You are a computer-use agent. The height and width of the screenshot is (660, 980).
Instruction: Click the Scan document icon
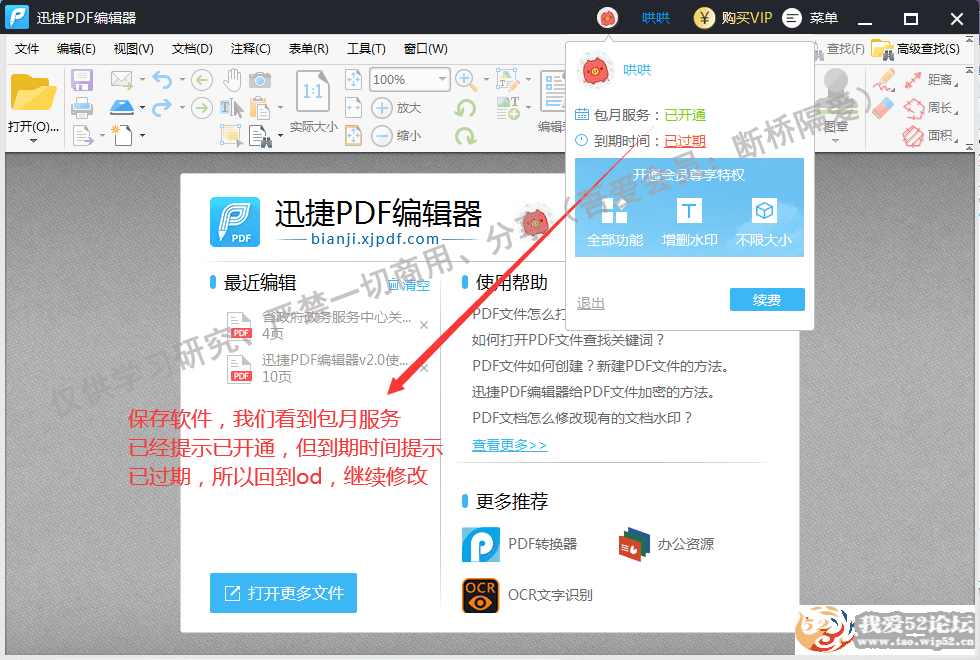point(122,108)
